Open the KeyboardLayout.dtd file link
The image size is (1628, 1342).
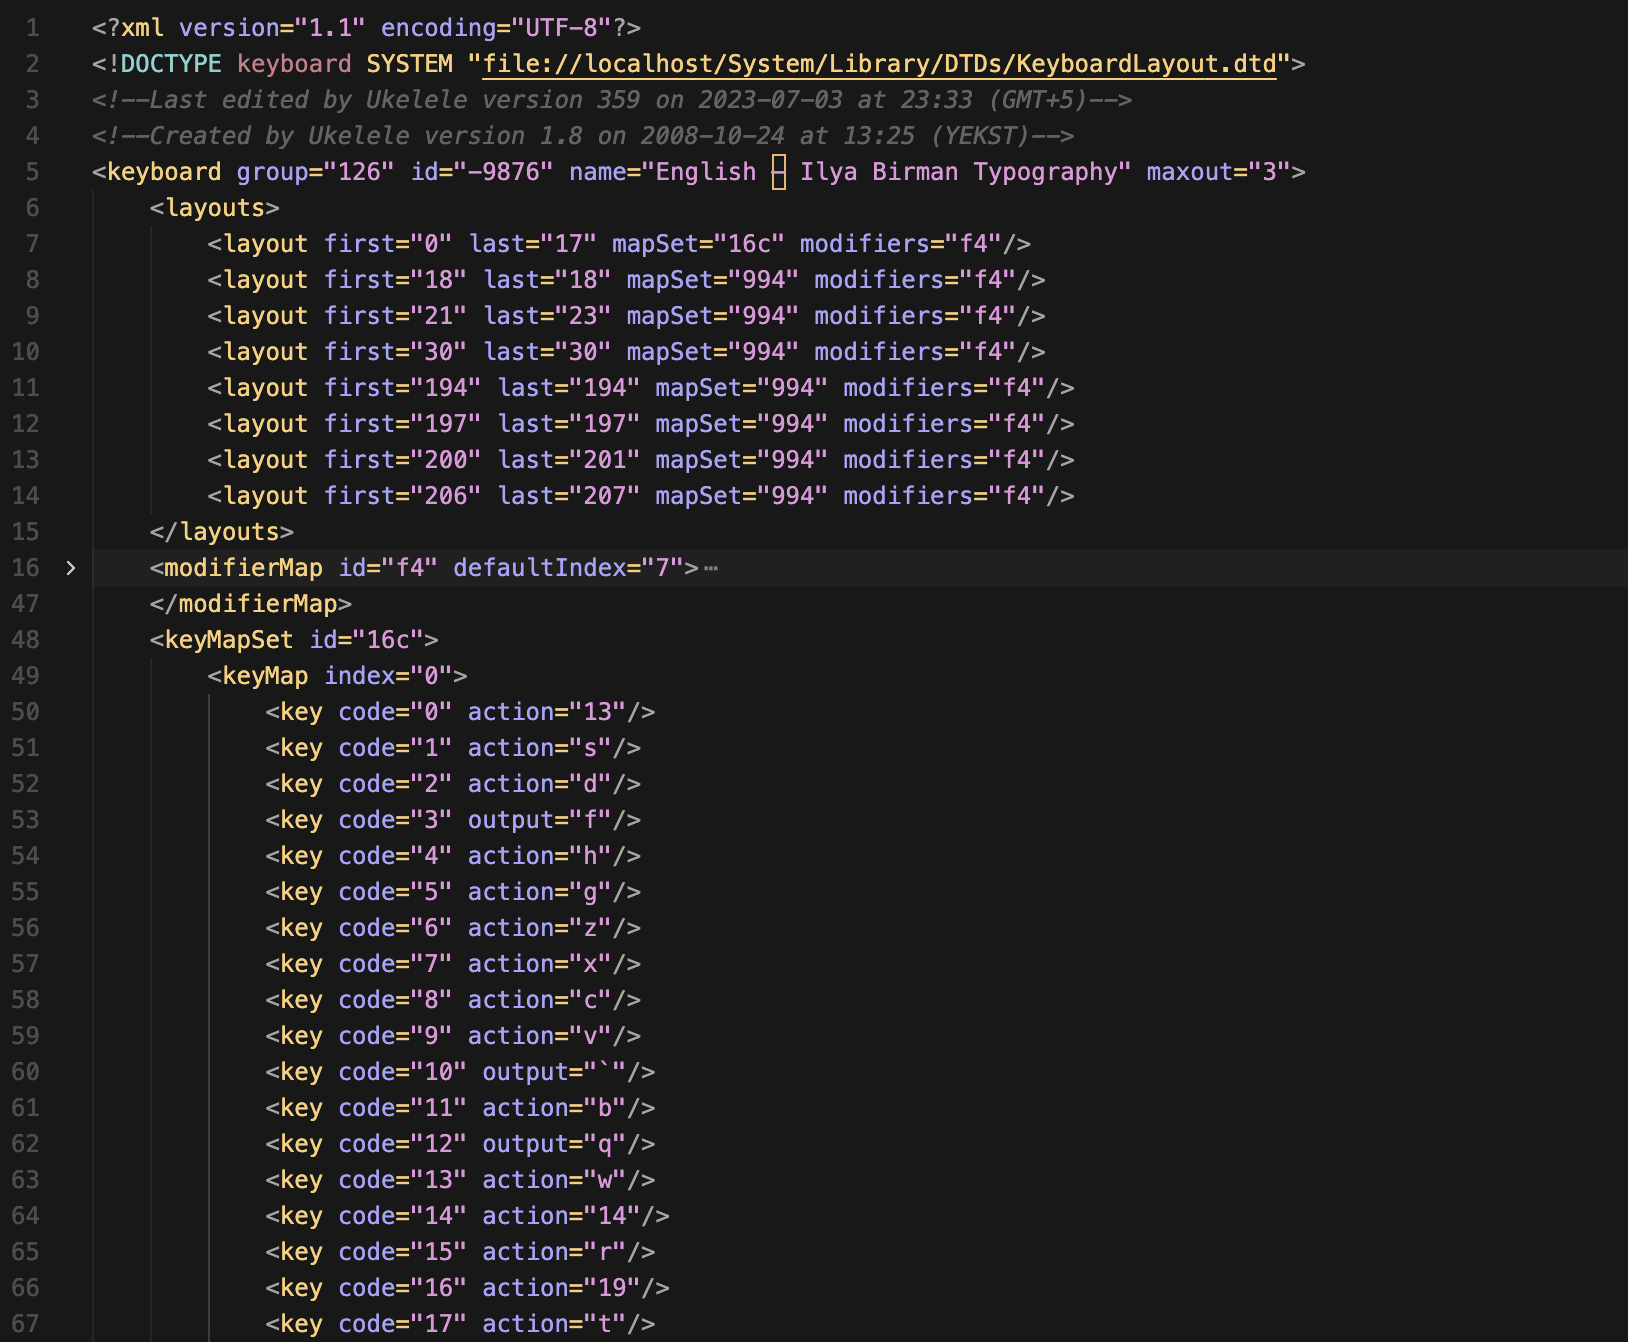(x=879, y=64)
